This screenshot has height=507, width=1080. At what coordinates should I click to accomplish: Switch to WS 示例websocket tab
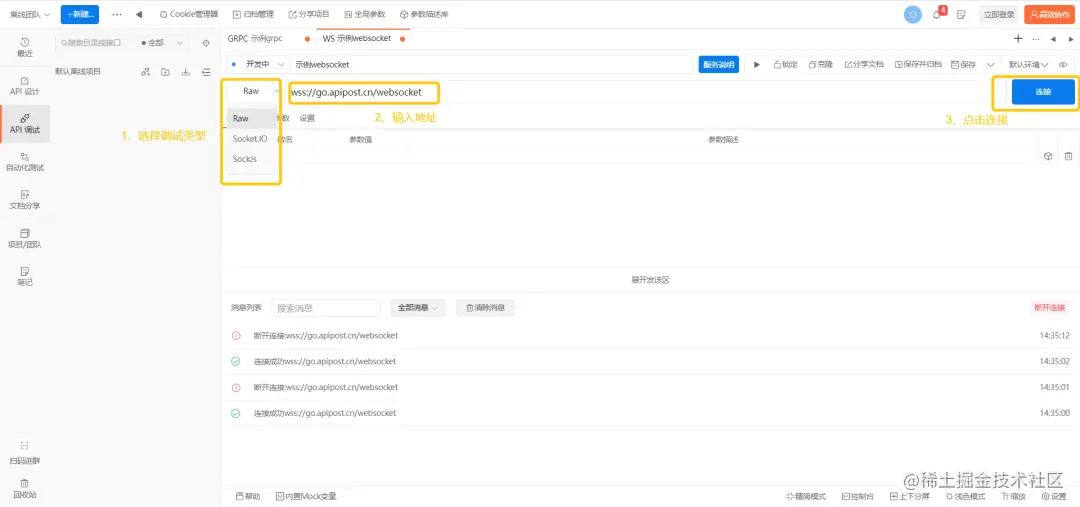click(x=357, y=39)
